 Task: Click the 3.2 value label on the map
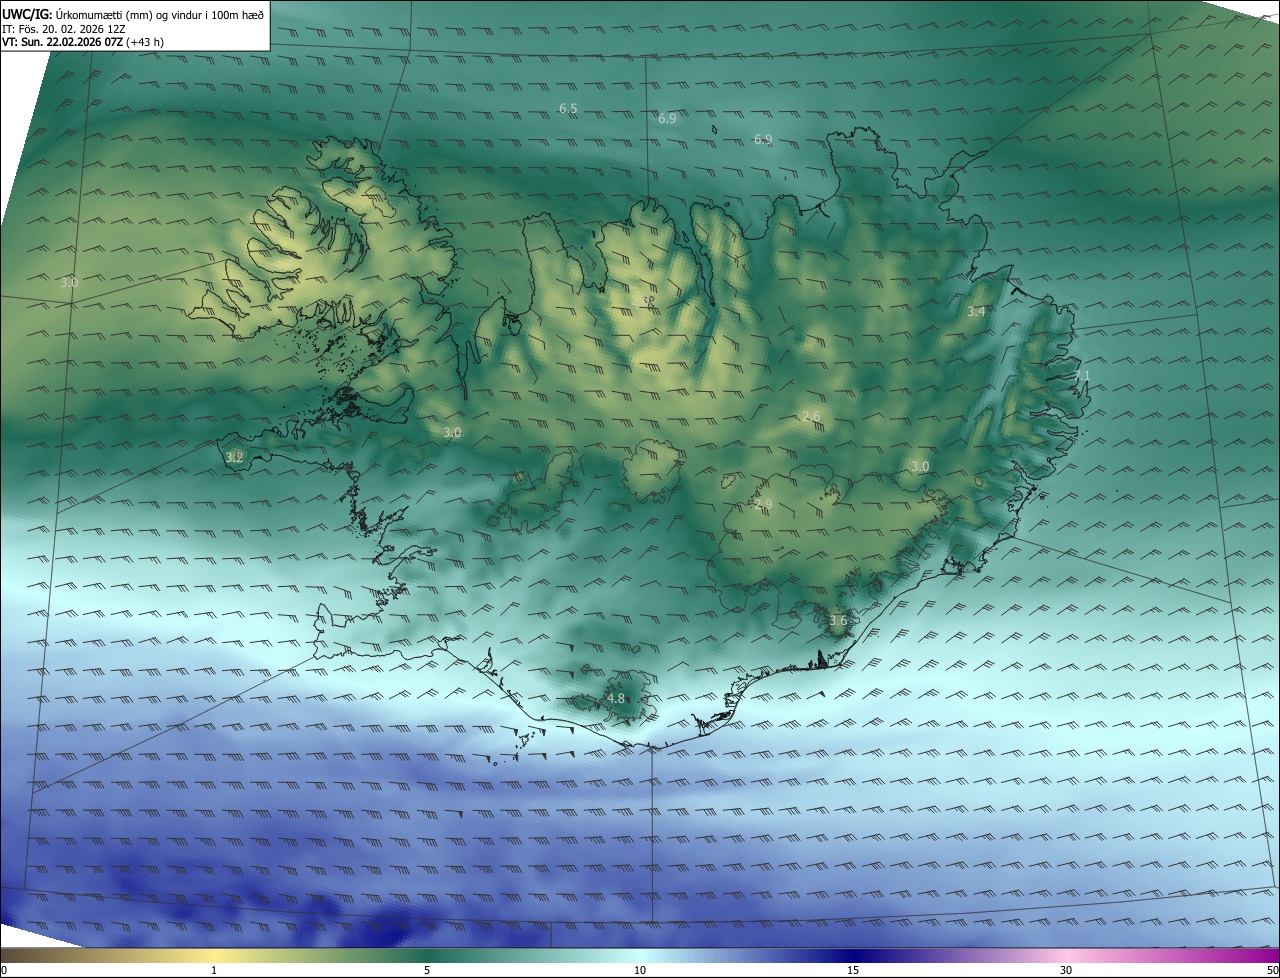coord(234,457)
